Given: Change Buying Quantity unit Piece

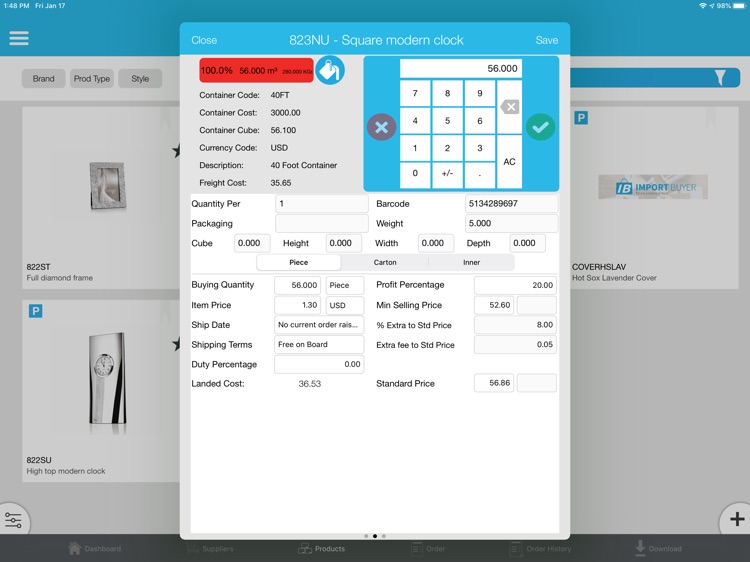Looking at the screenshot, I should tap(345, 285).
